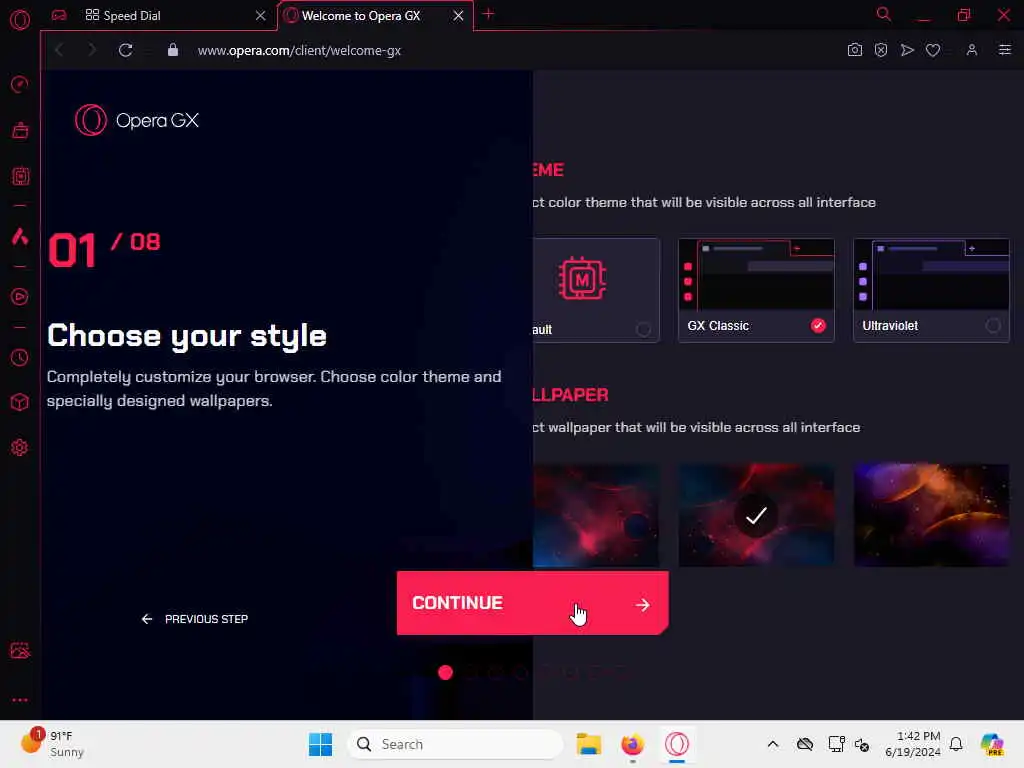Click the Opera GX logo on the page
The width and height of the screenshot is (1024, 768).
click(x=137, y=120)
